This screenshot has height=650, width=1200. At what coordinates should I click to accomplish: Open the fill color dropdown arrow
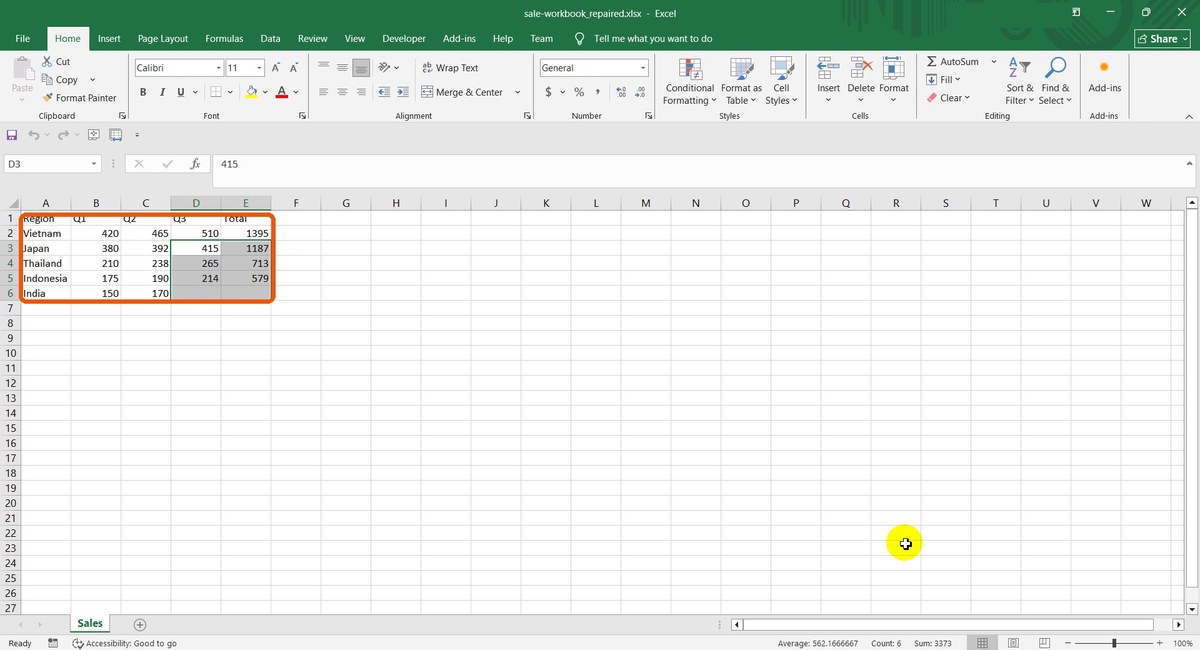265,92
